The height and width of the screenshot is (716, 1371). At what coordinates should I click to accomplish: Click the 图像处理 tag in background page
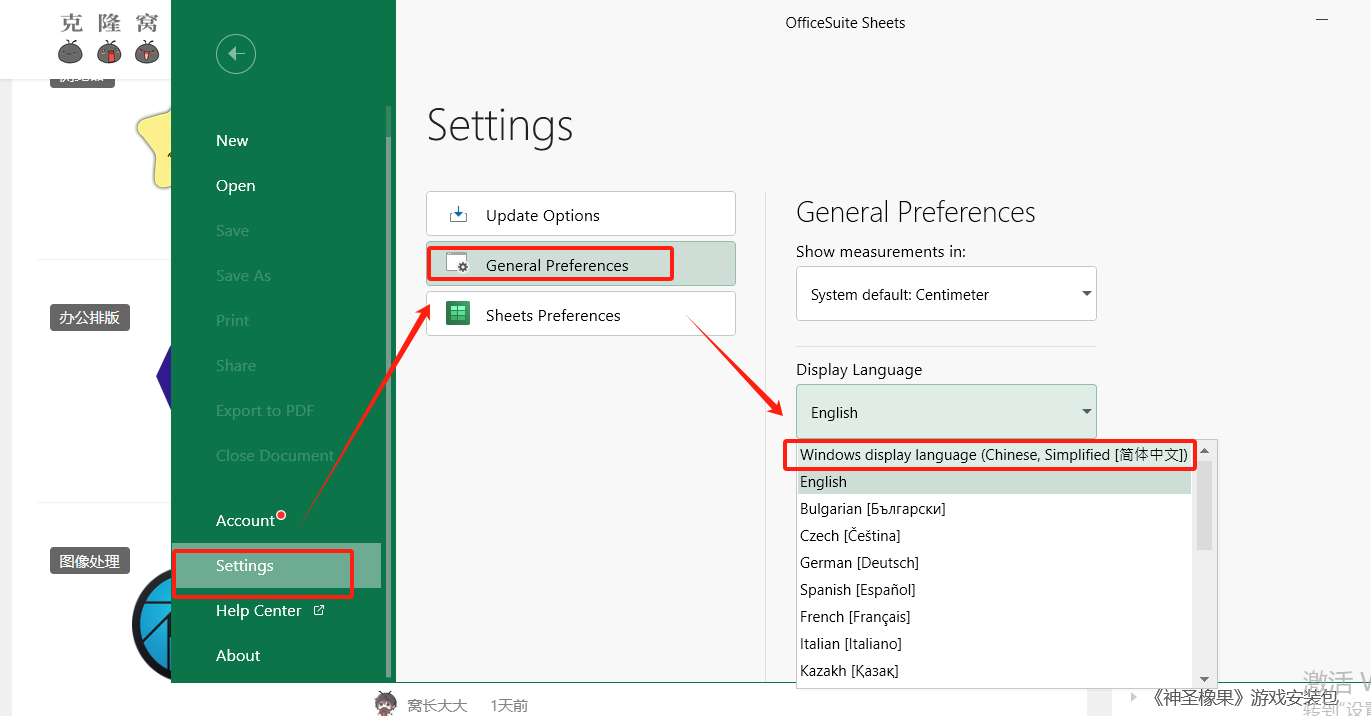90,561
